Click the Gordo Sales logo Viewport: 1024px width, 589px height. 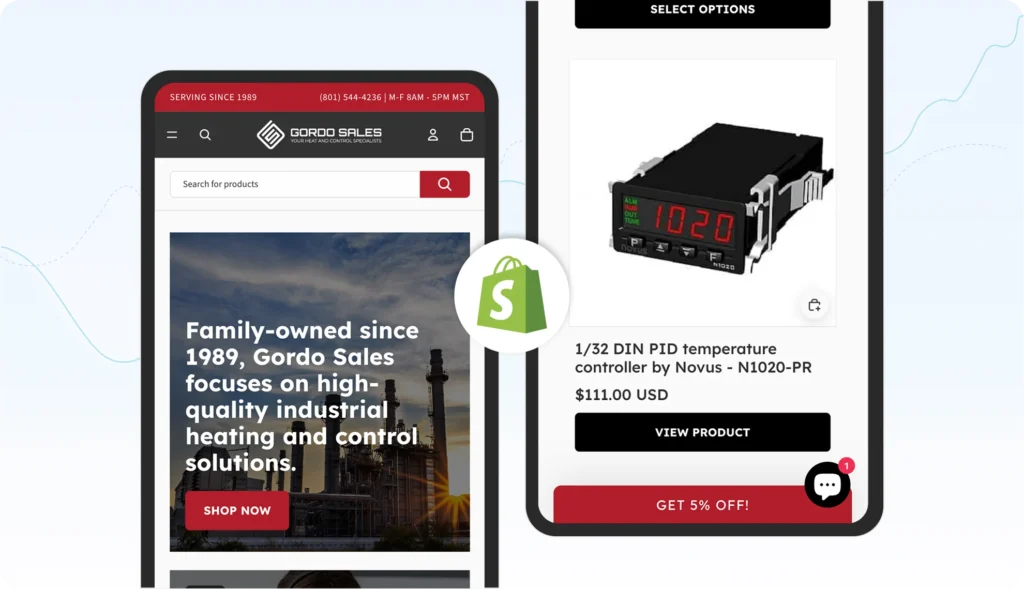pyautogui.click(x=319, y=135)
